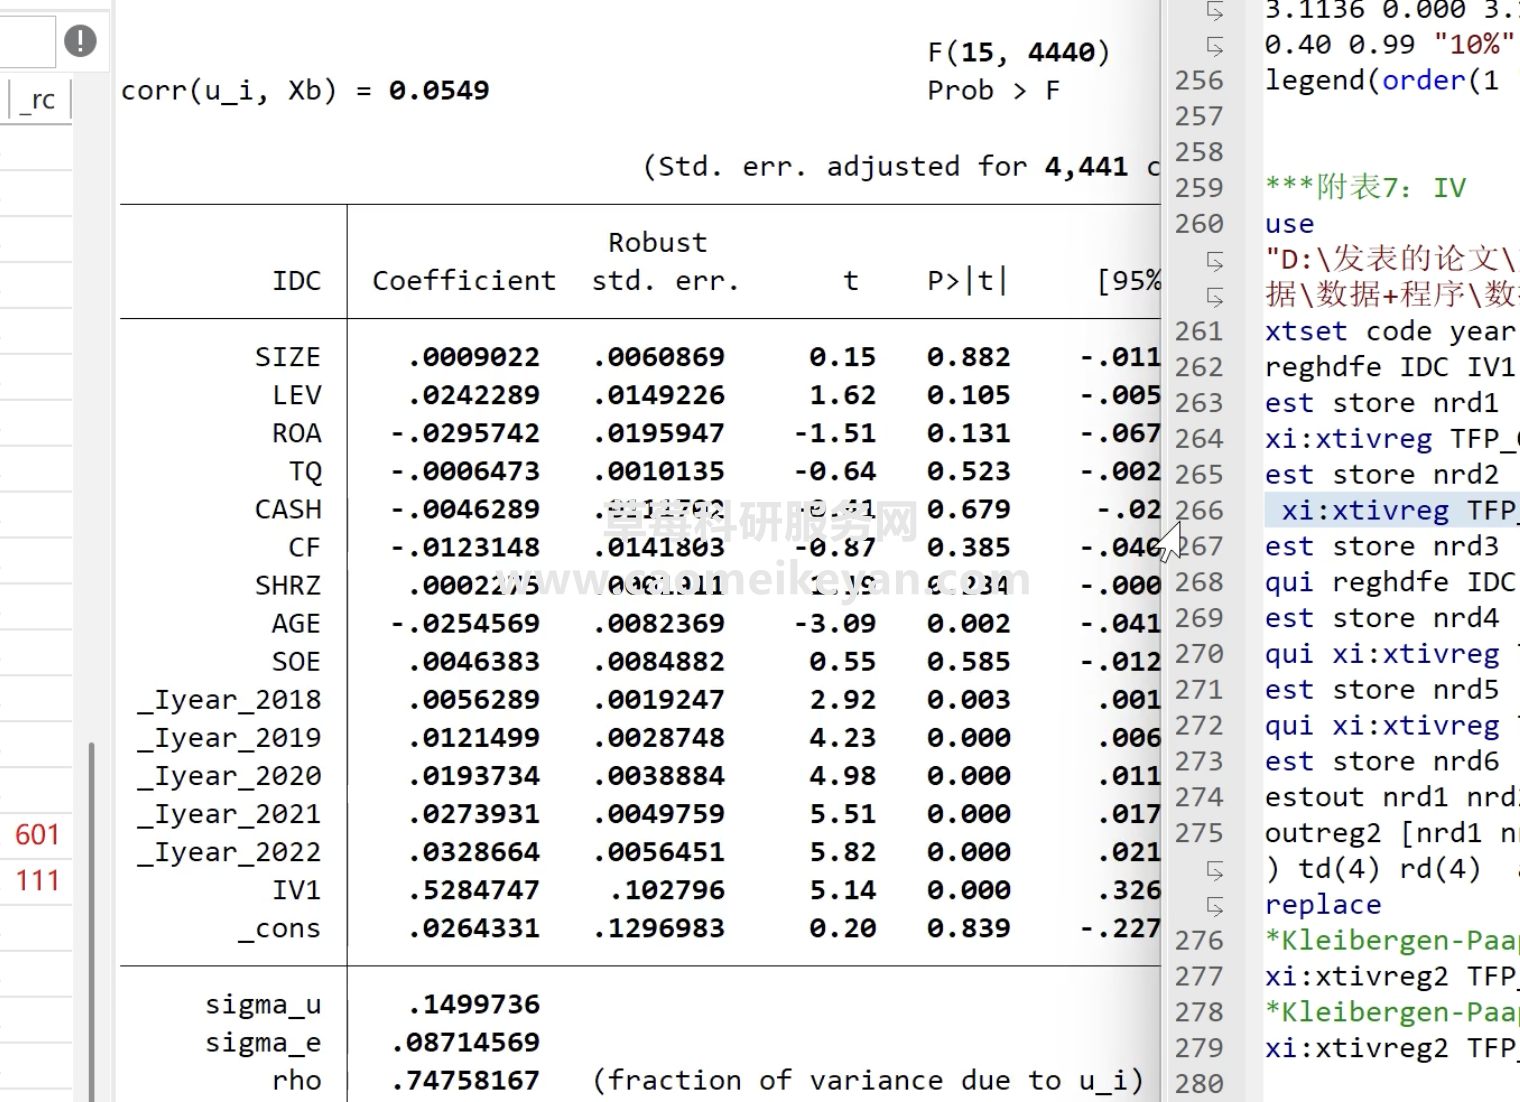Click the wrap arrow beside the replace line
Screen dimensions: 1520x1102
(x=1215, y=906)
